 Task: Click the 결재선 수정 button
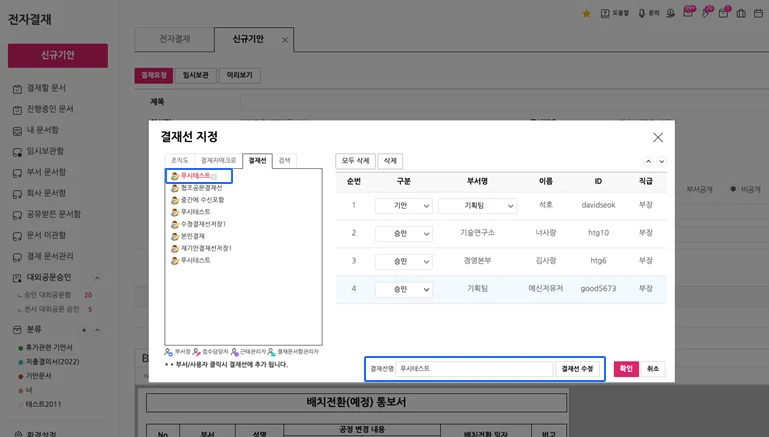(577, 369)
